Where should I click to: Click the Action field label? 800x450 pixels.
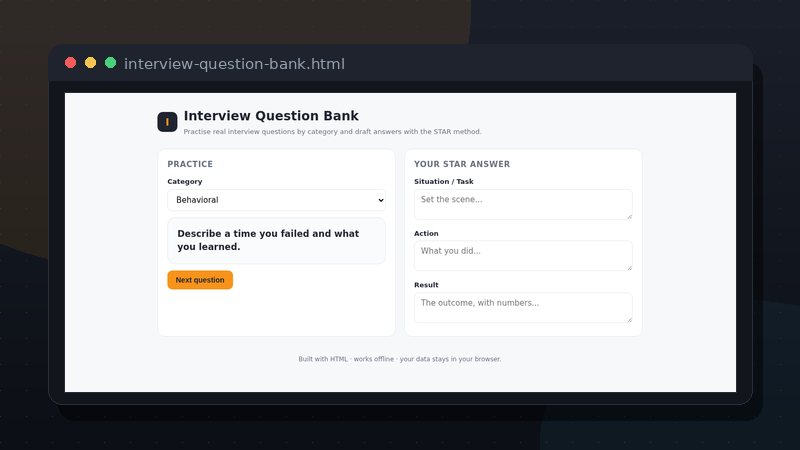click(426, 234)
